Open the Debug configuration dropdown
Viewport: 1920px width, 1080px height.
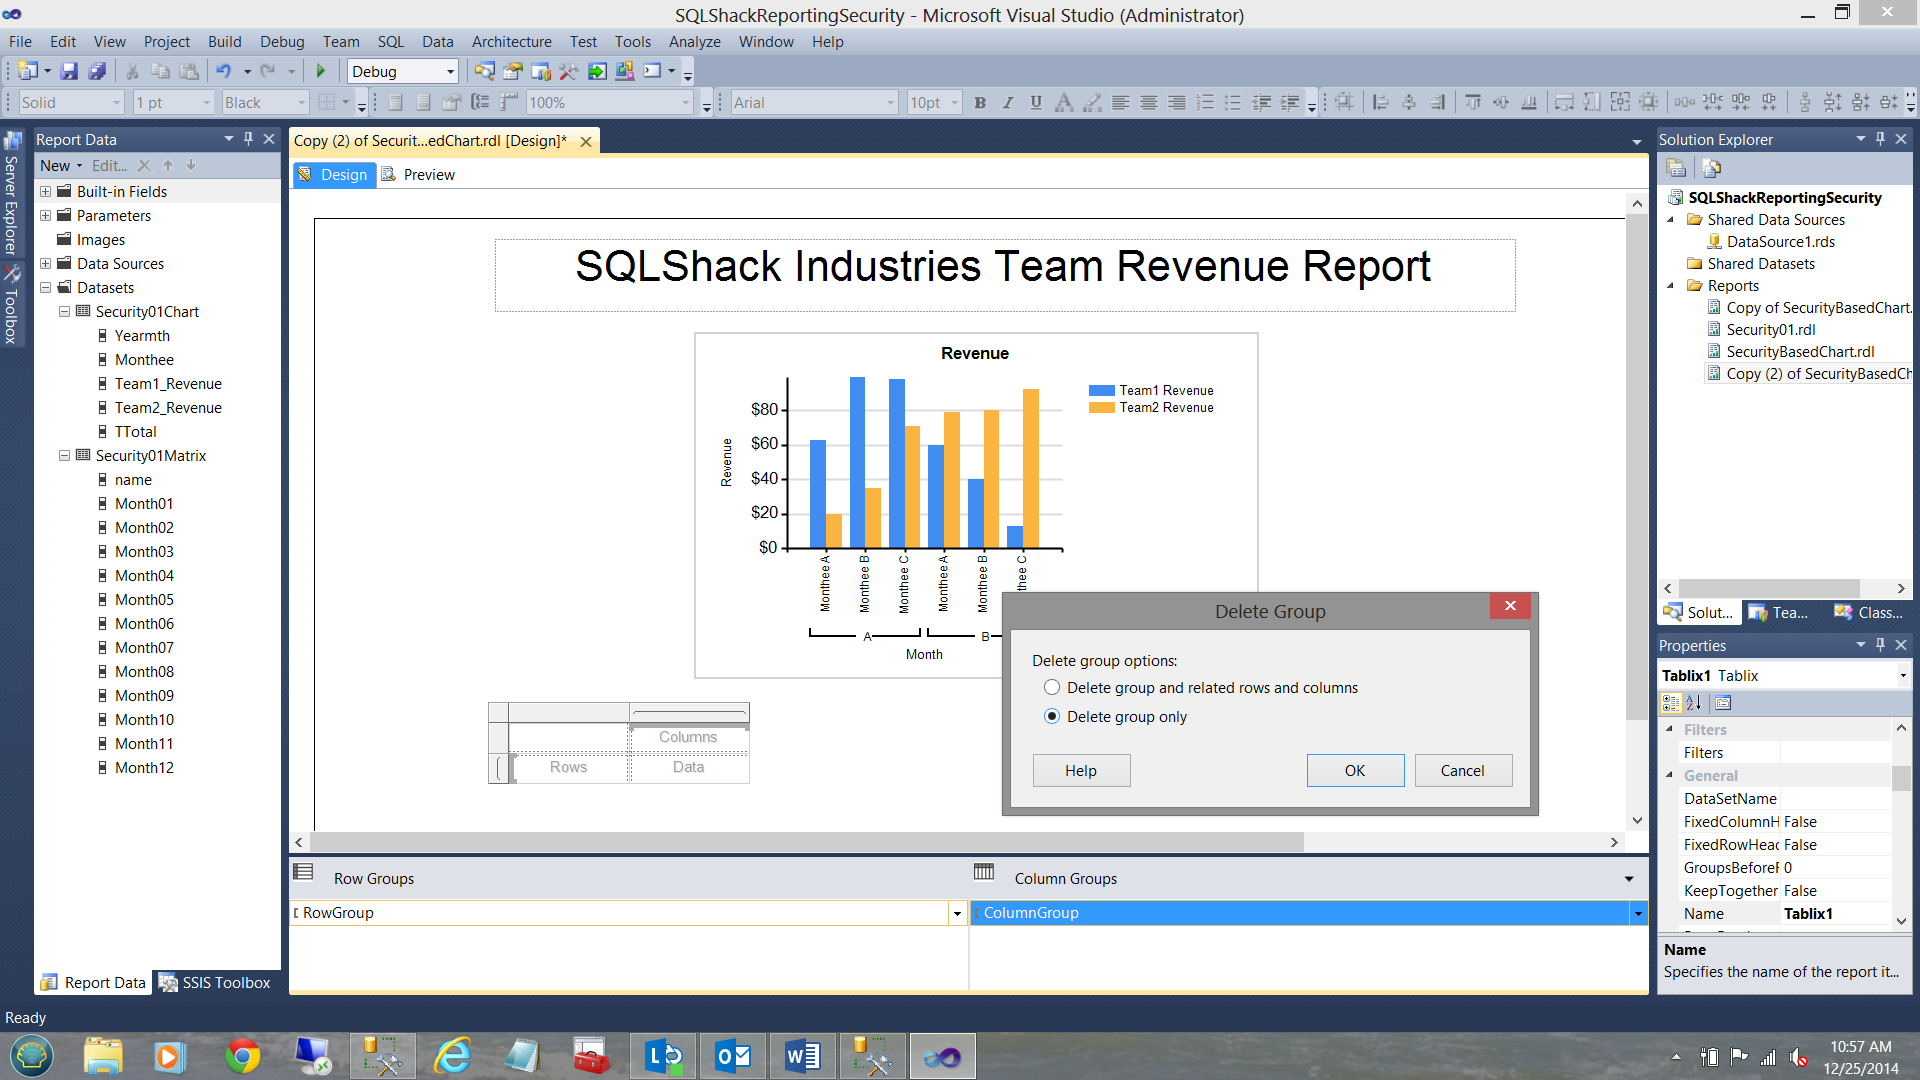pyautogui.click(x=450, y=72)
